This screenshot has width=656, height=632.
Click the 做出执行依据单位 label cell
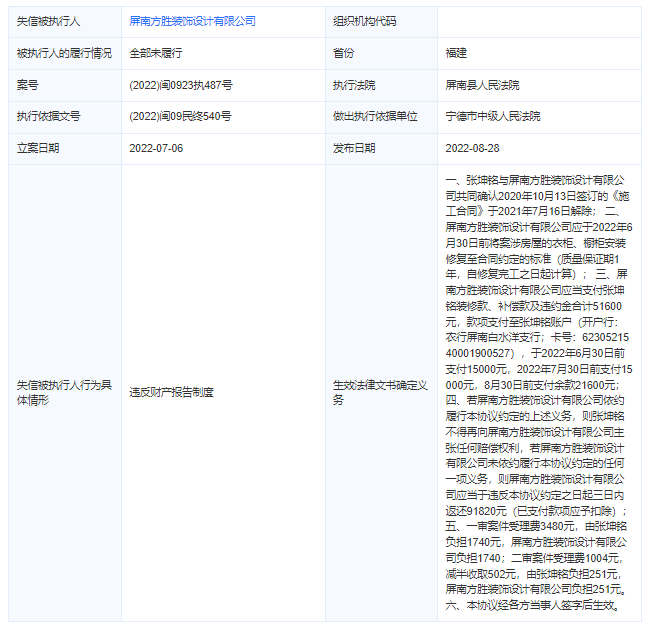(x=375, y=116)
